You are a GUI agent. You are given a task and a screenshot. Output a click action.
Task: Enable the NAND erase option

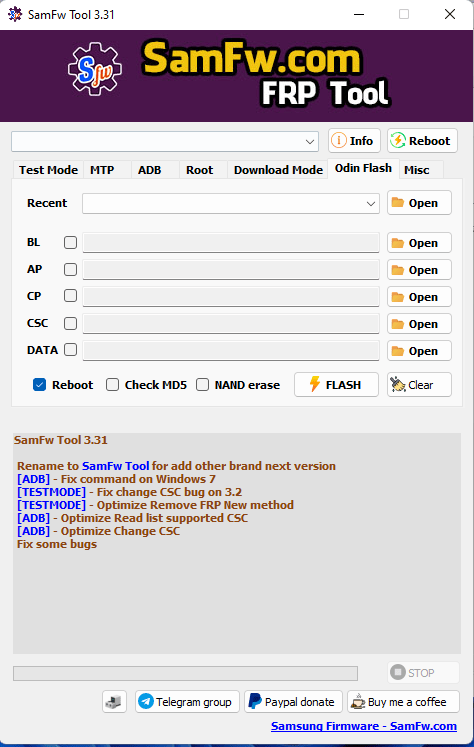click(x=202, y=384)
